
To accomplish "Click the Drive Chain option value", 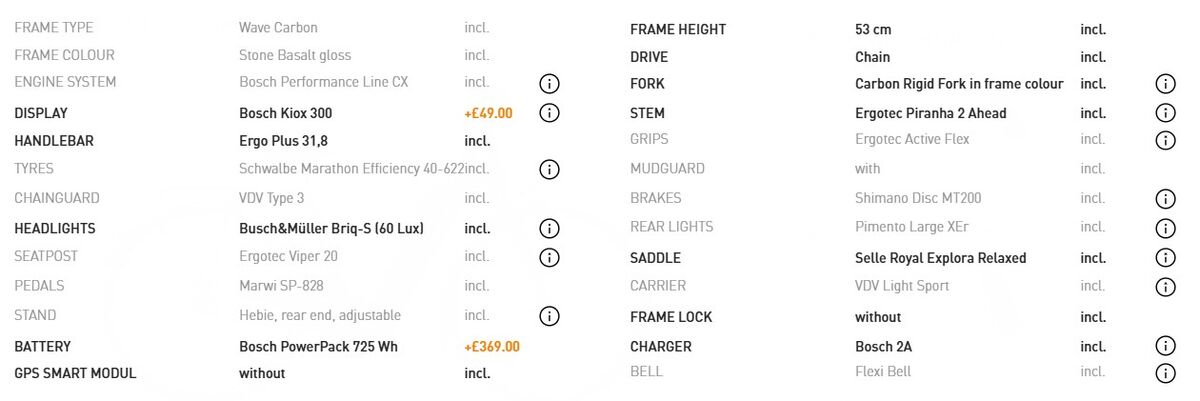I will [x=872, y=57].
